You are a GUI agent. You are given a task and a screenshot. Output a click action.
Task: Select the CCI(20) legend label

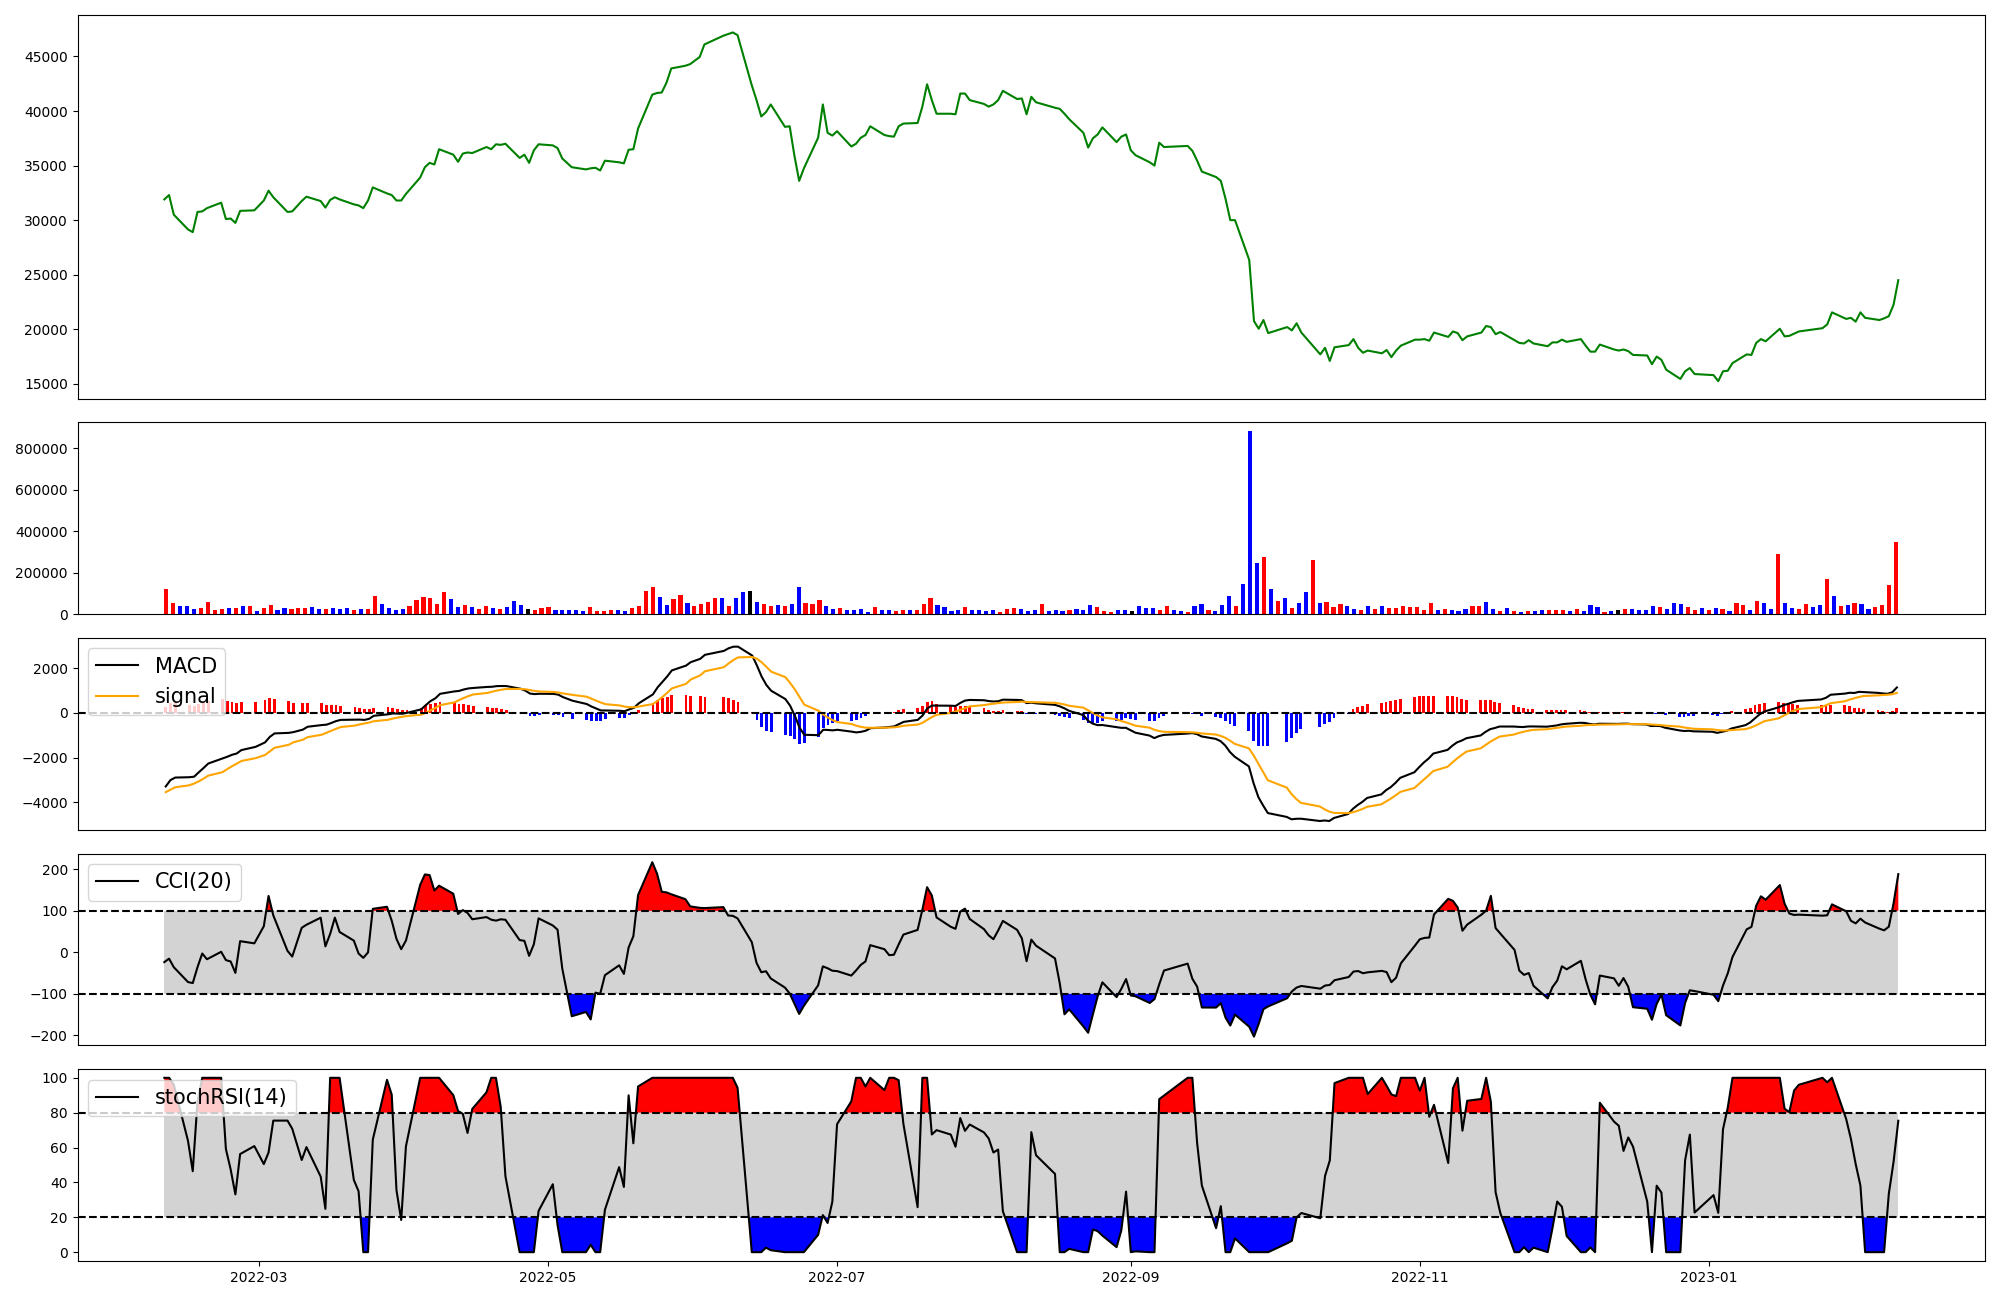(193, 881)
